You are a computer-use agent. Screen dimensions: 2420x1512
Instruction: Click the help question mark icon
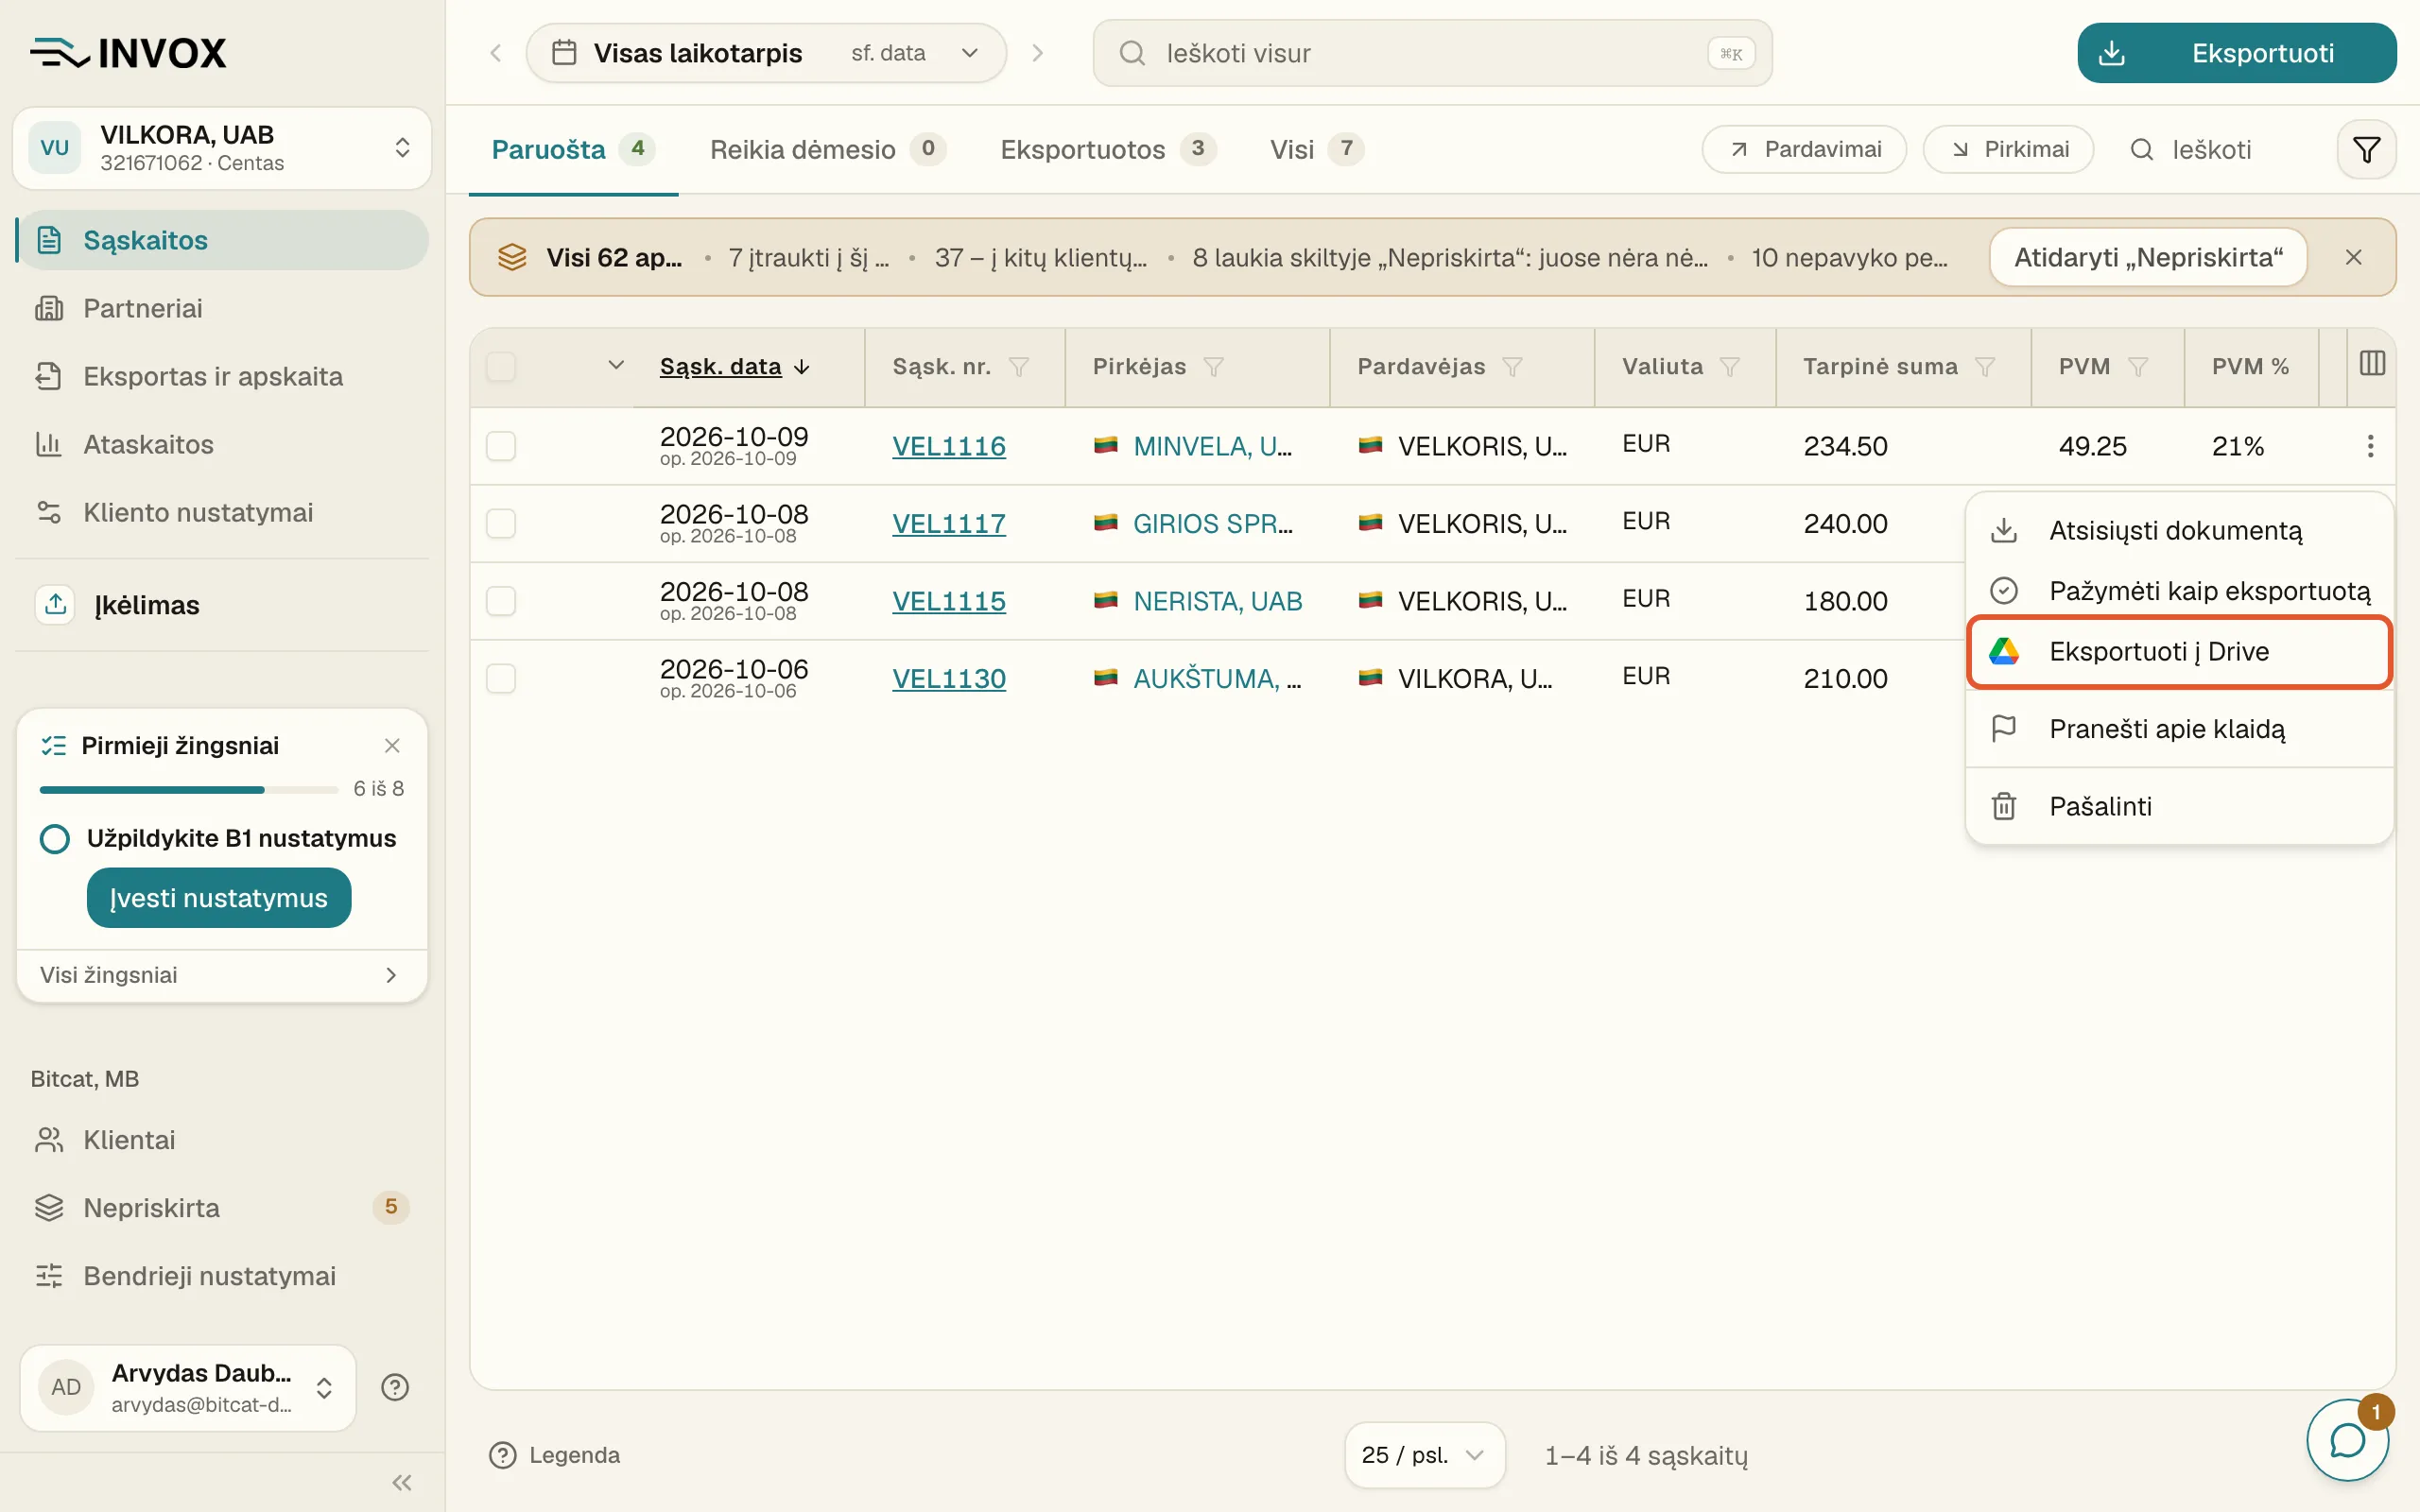[x=395, y=1387]
